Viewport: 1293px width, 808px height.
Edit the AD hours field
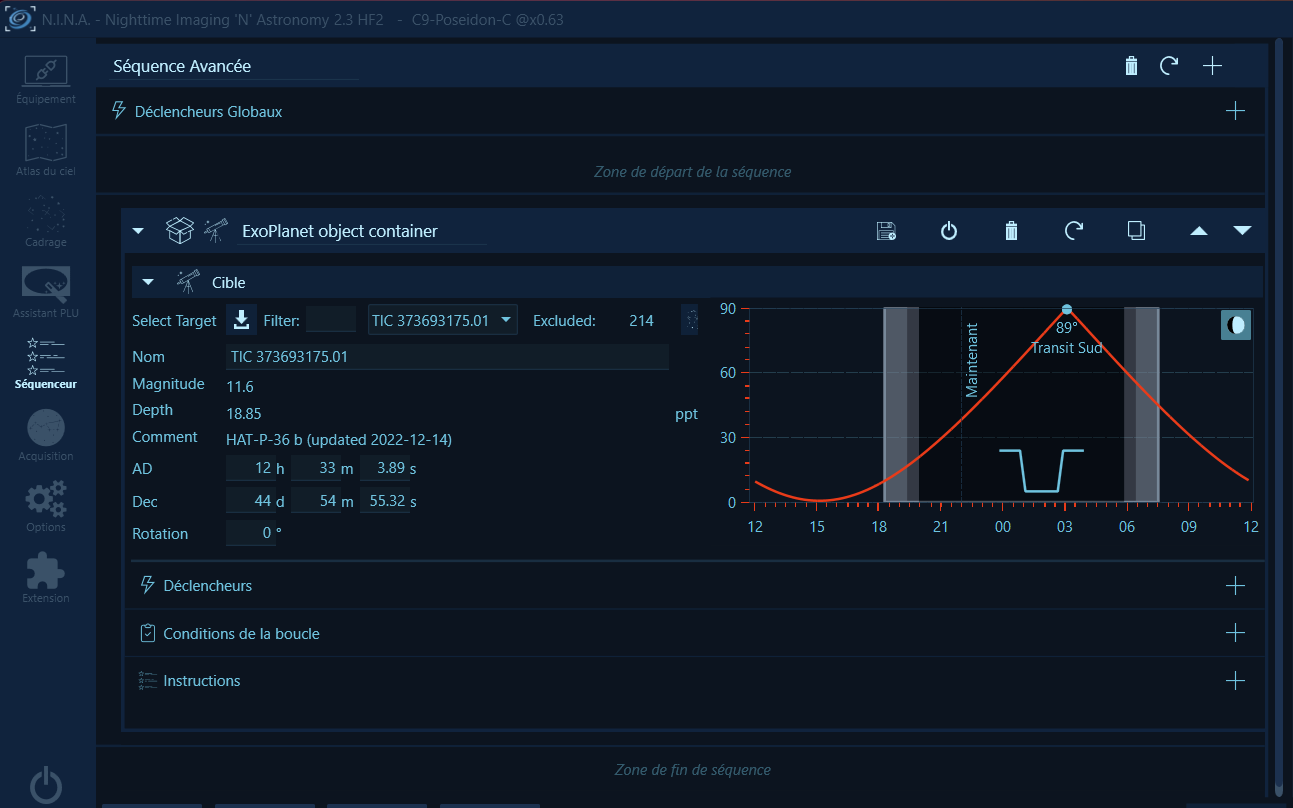point(250,468)
